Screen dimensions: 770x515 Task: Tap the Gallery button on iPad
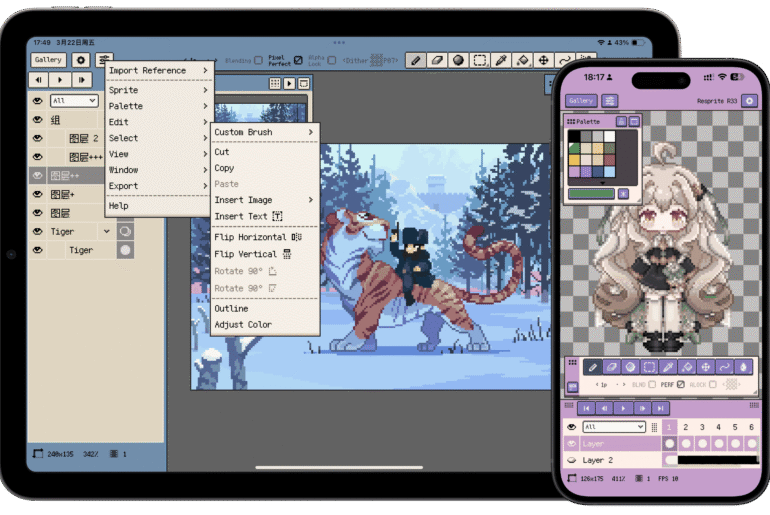tap(48, 60)
